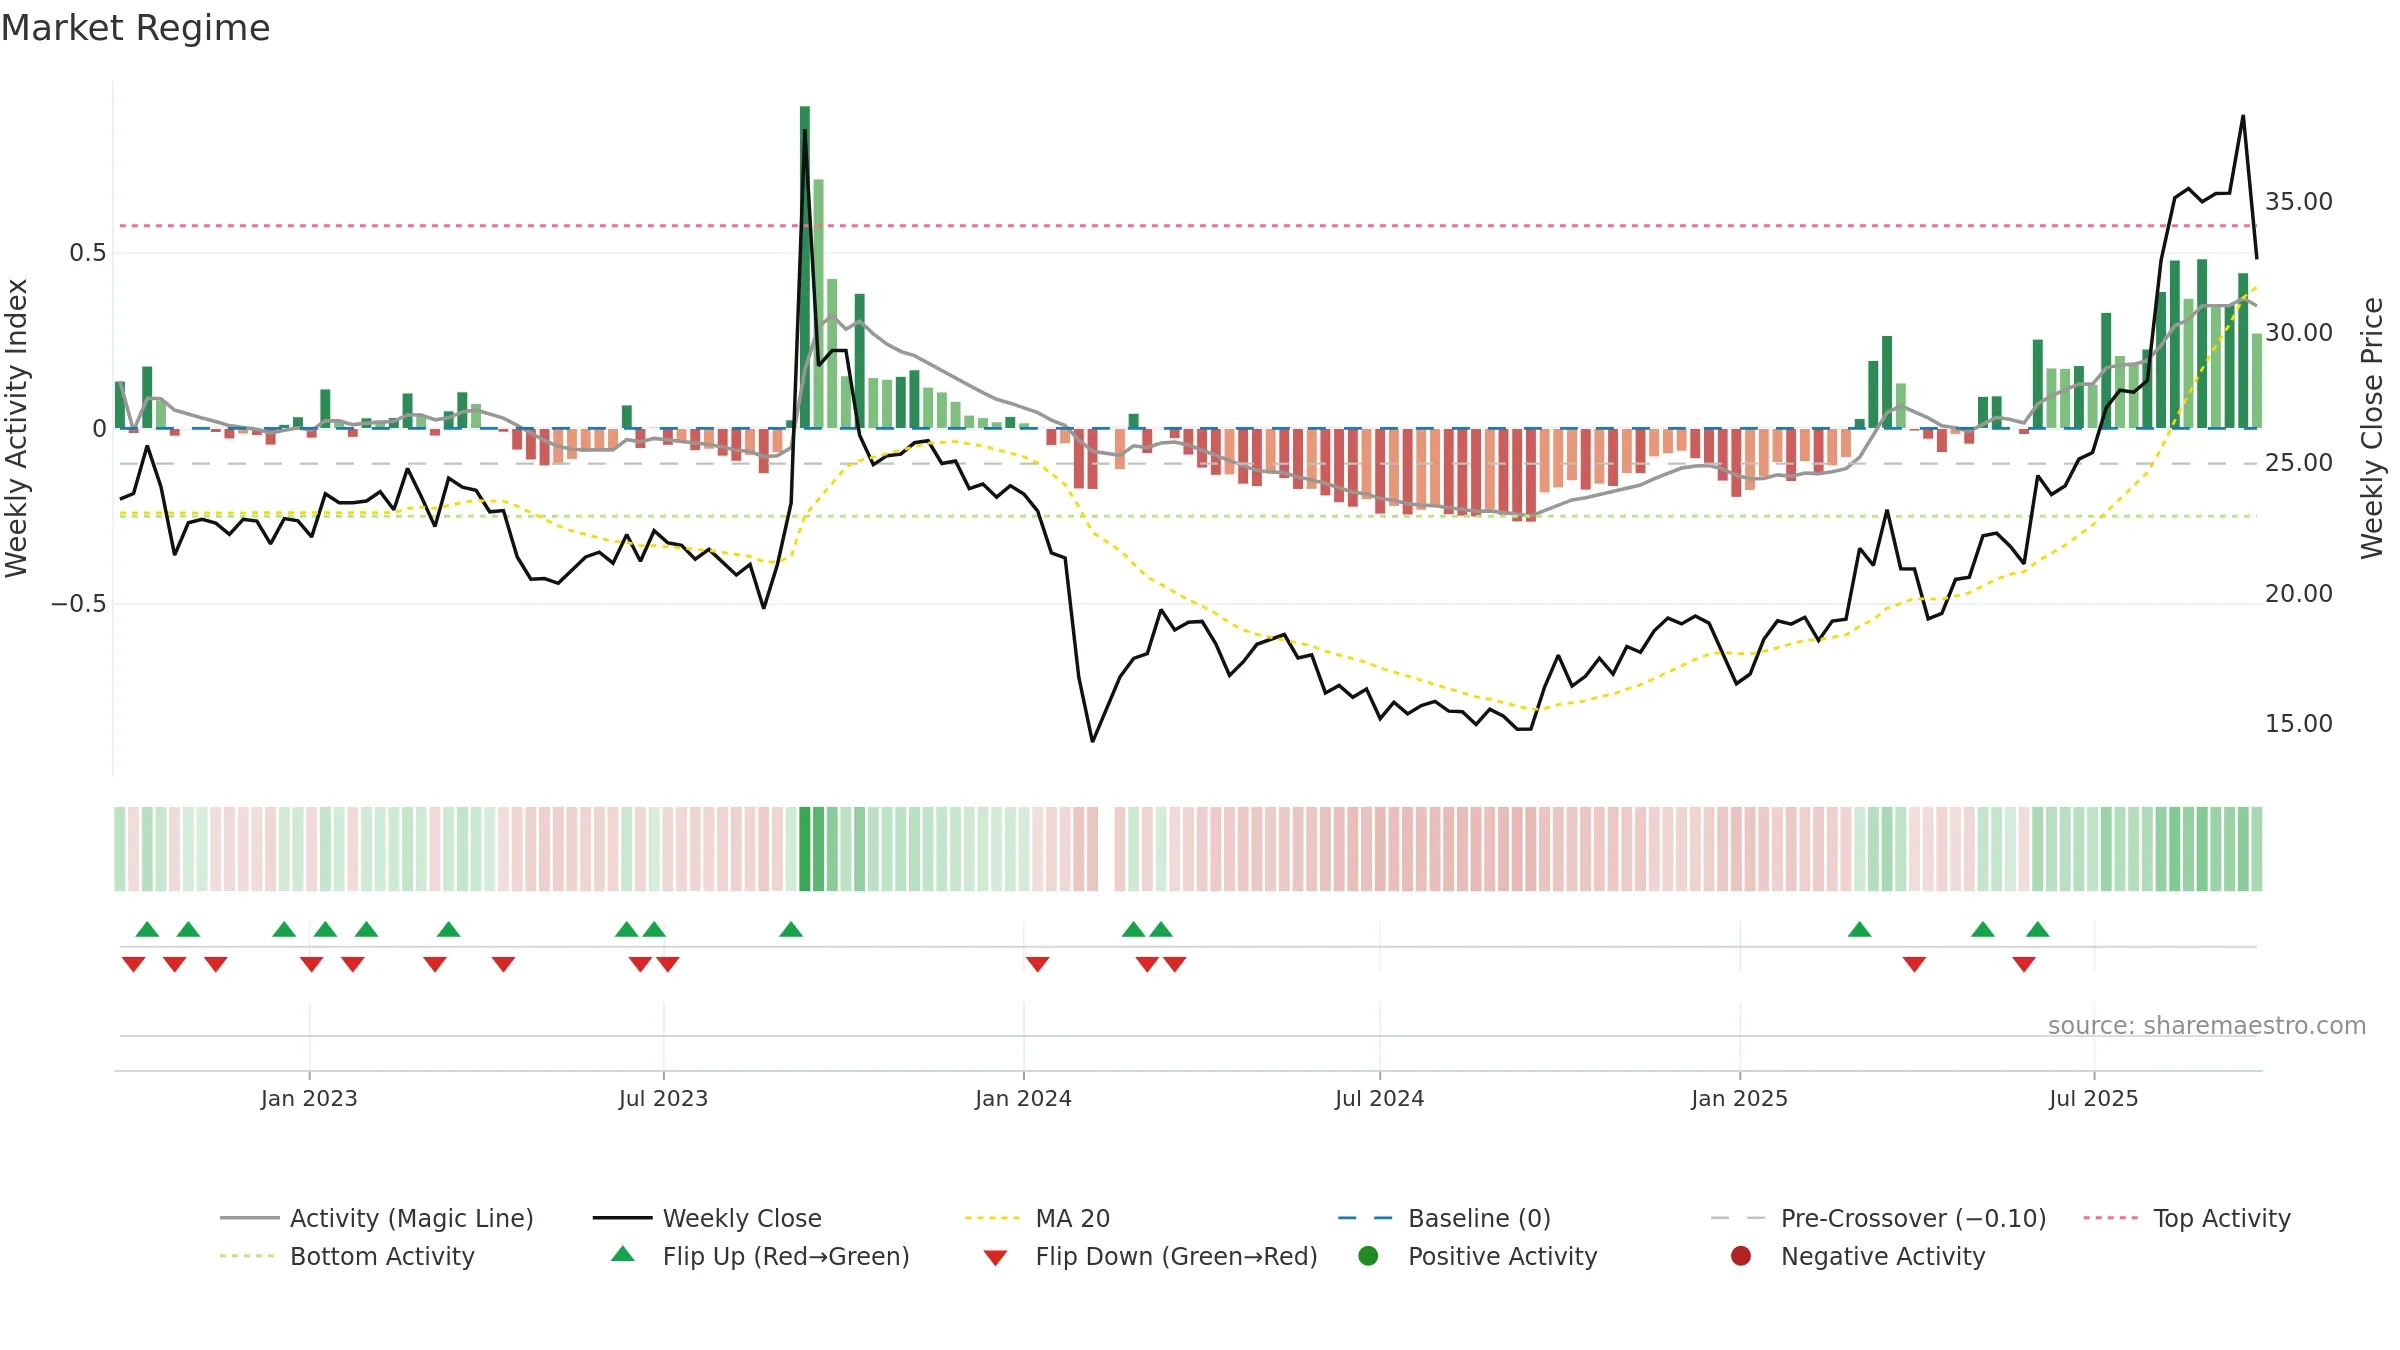Click the yellow dotted MA 20 legend swatch

click(x=992, y=1218)
